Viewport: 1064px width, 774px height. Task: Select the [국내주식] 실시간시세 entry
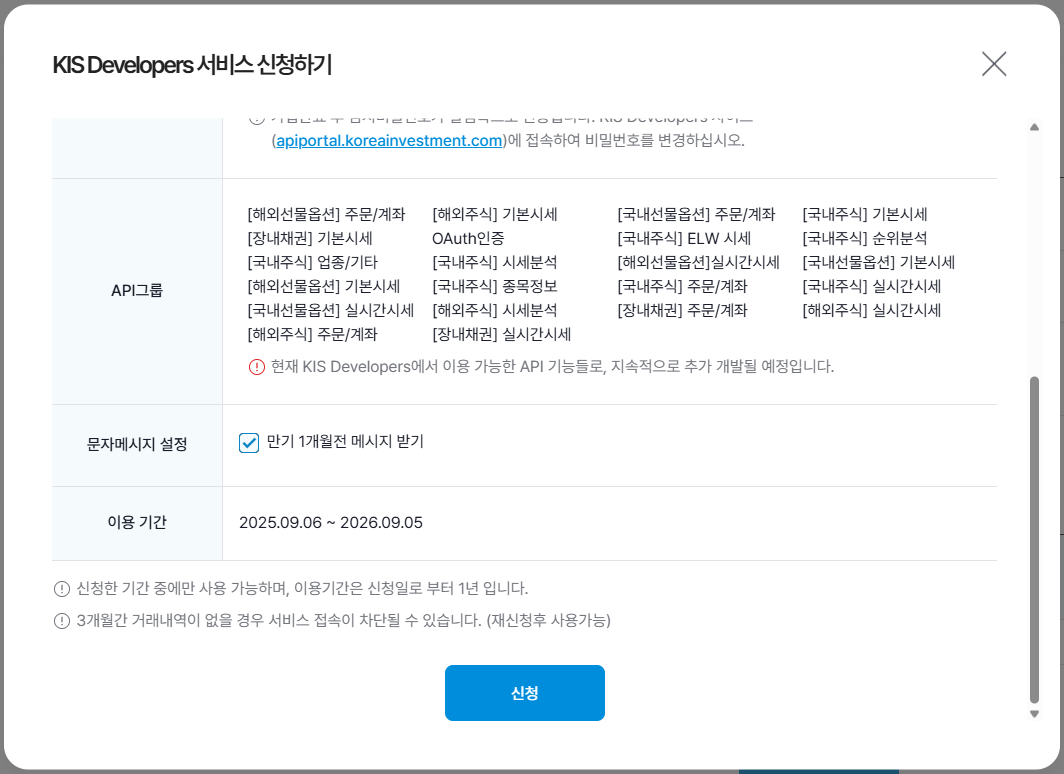[x=871, y=286]
